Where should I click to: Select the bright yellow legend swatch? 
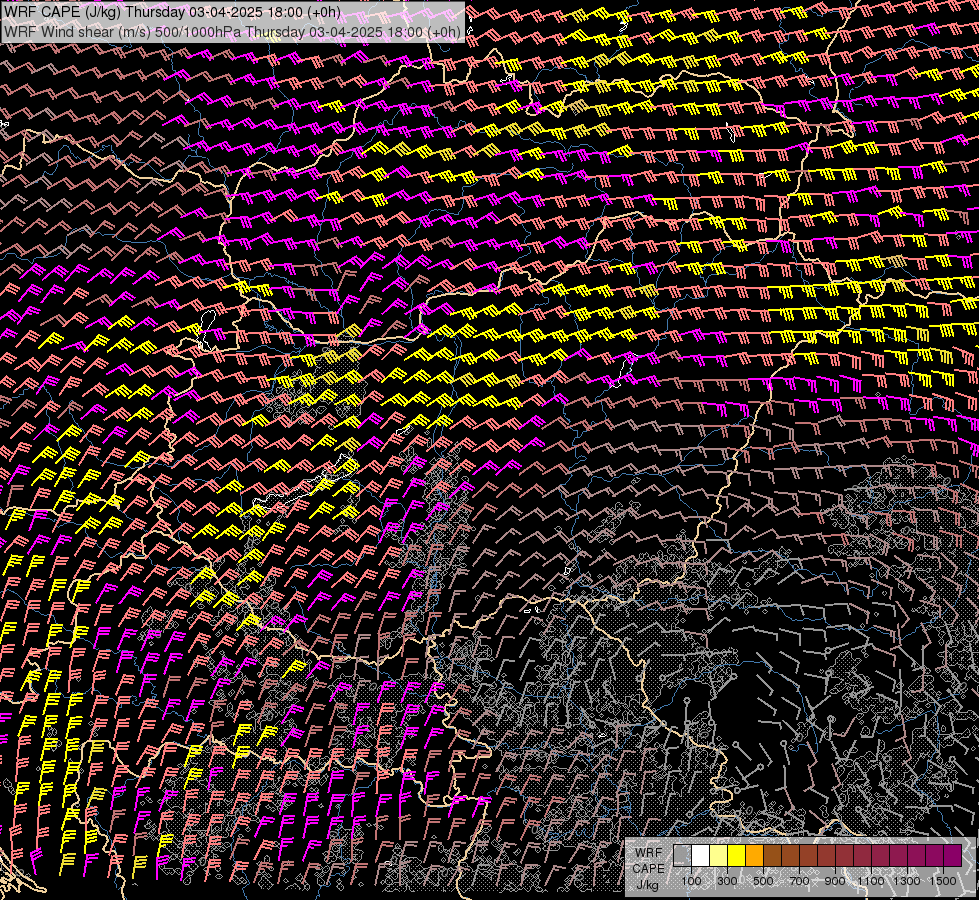[737, 855]
